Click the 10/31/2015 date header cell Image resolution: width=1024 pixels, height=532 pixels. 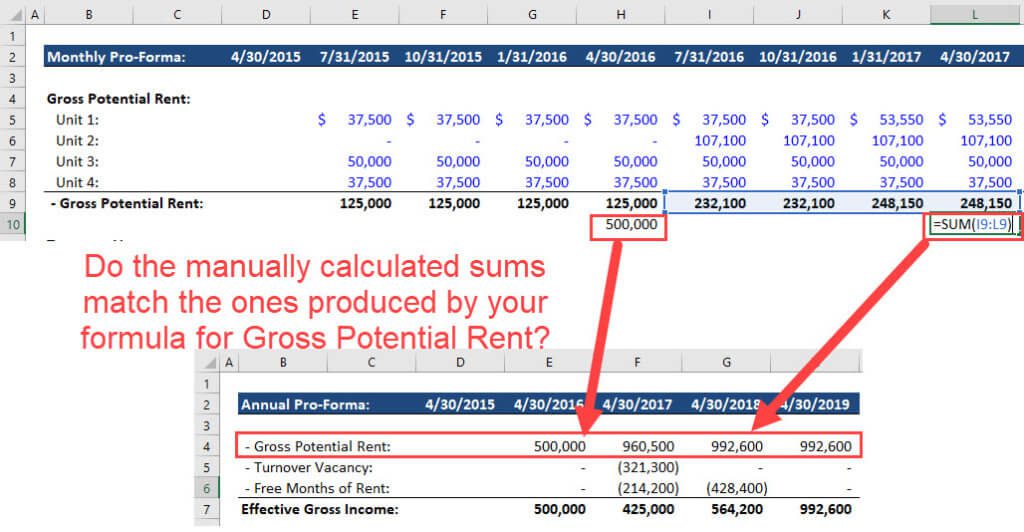tap(445, 57)
